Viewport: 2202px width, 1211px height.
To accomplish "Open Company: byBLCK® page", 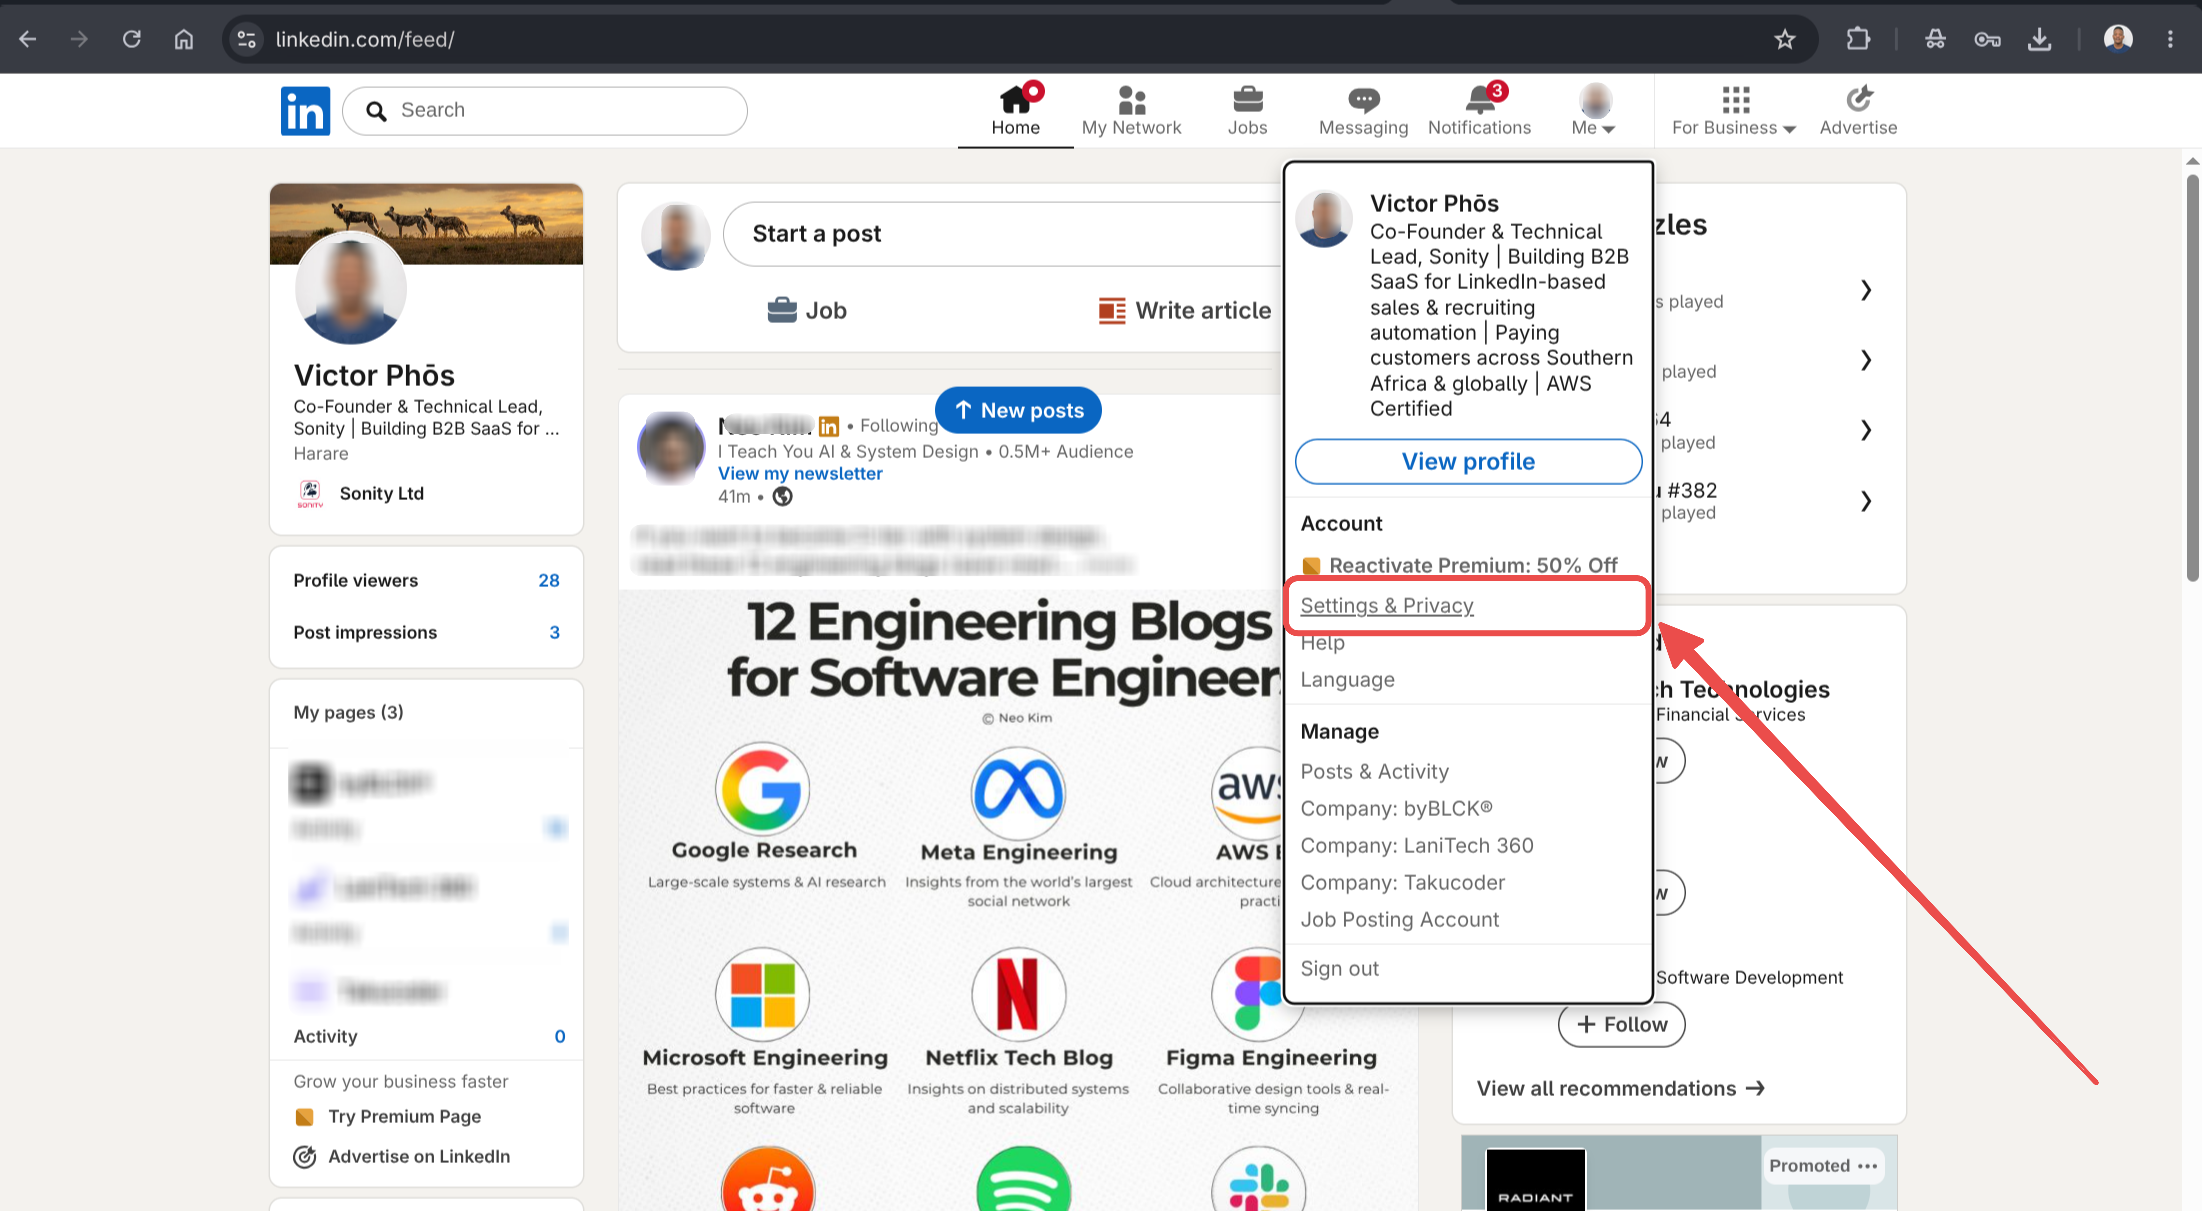I will [x=1396, y=809].
